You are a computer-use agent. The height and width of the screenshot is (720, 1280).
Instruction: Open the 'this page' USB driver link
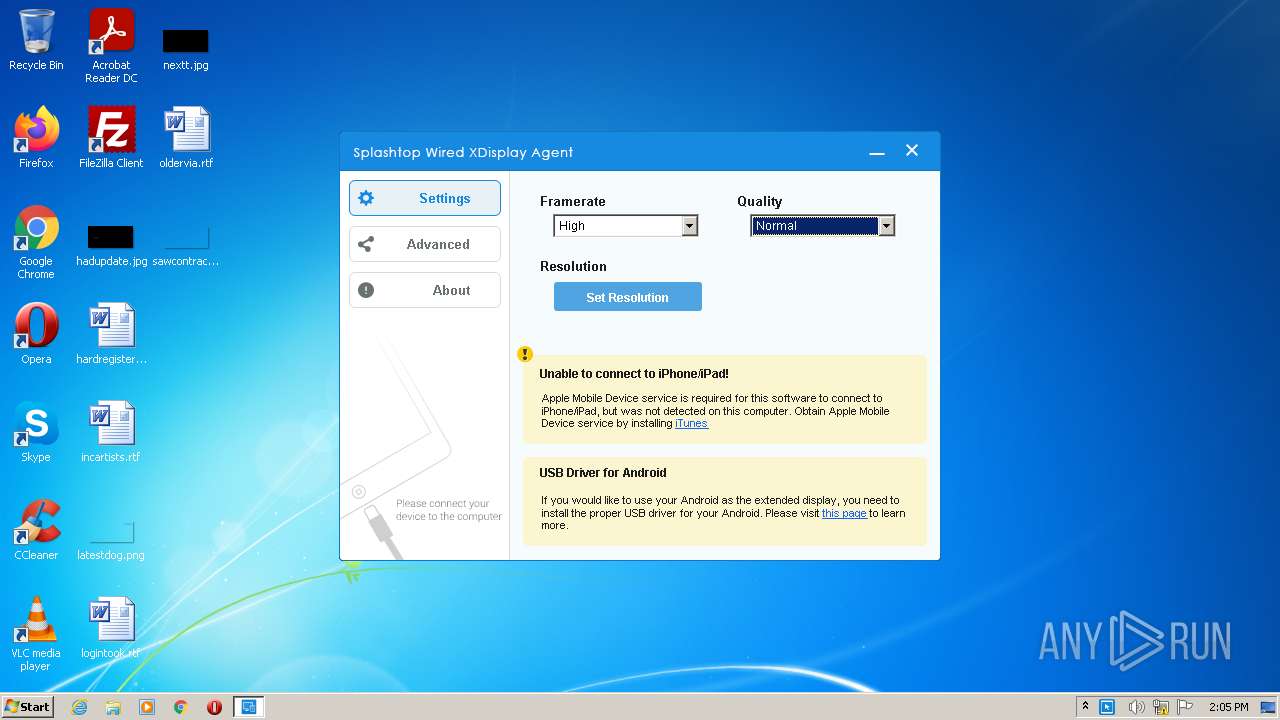pos(844,513)
